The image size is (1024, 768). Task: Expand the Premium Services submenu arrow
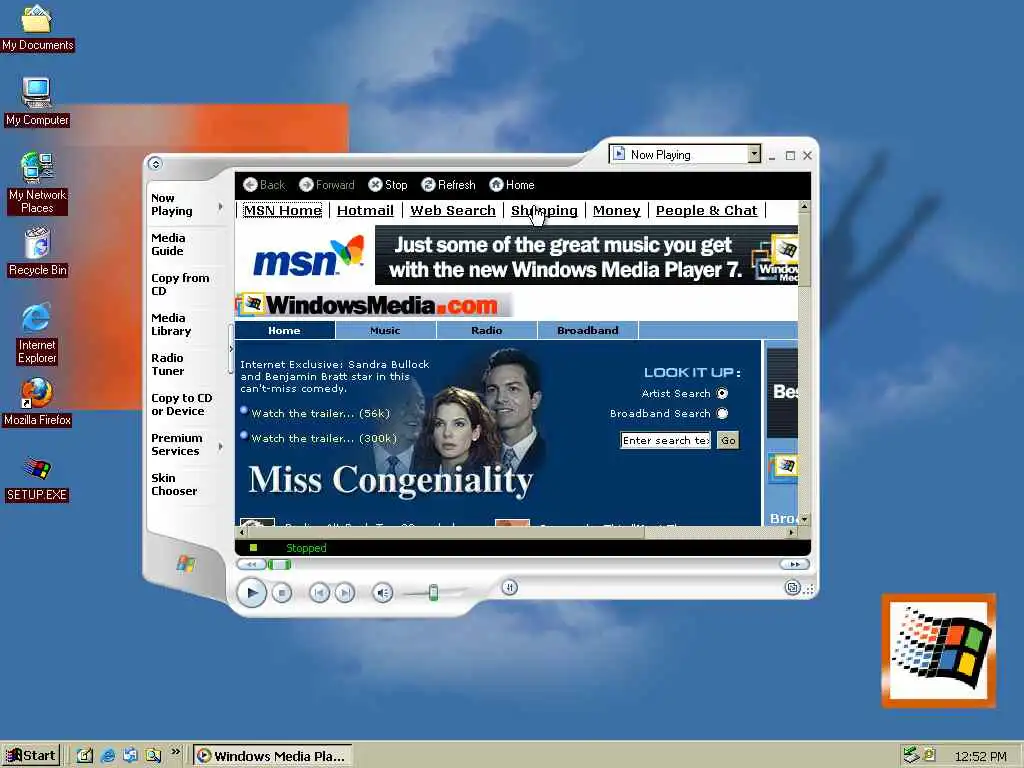coord(220,447)
